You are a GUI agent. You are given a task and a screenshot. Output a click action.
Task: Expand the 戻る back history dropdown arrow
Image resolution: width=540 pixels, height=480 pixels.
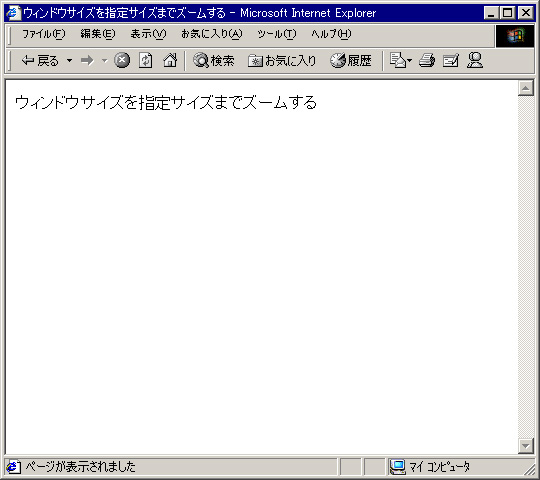click(x=70, y=61)
